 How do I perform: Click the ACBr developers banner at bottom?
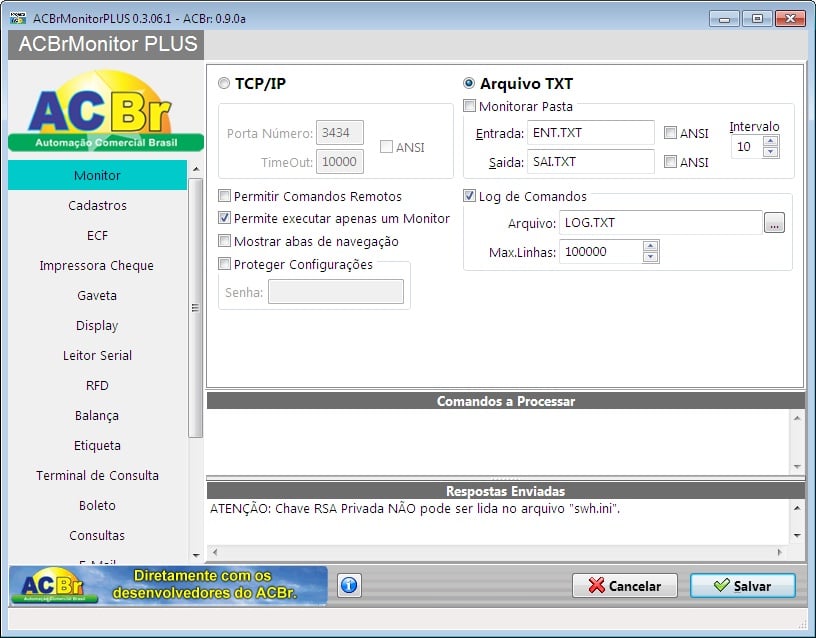tap(169, 586)
